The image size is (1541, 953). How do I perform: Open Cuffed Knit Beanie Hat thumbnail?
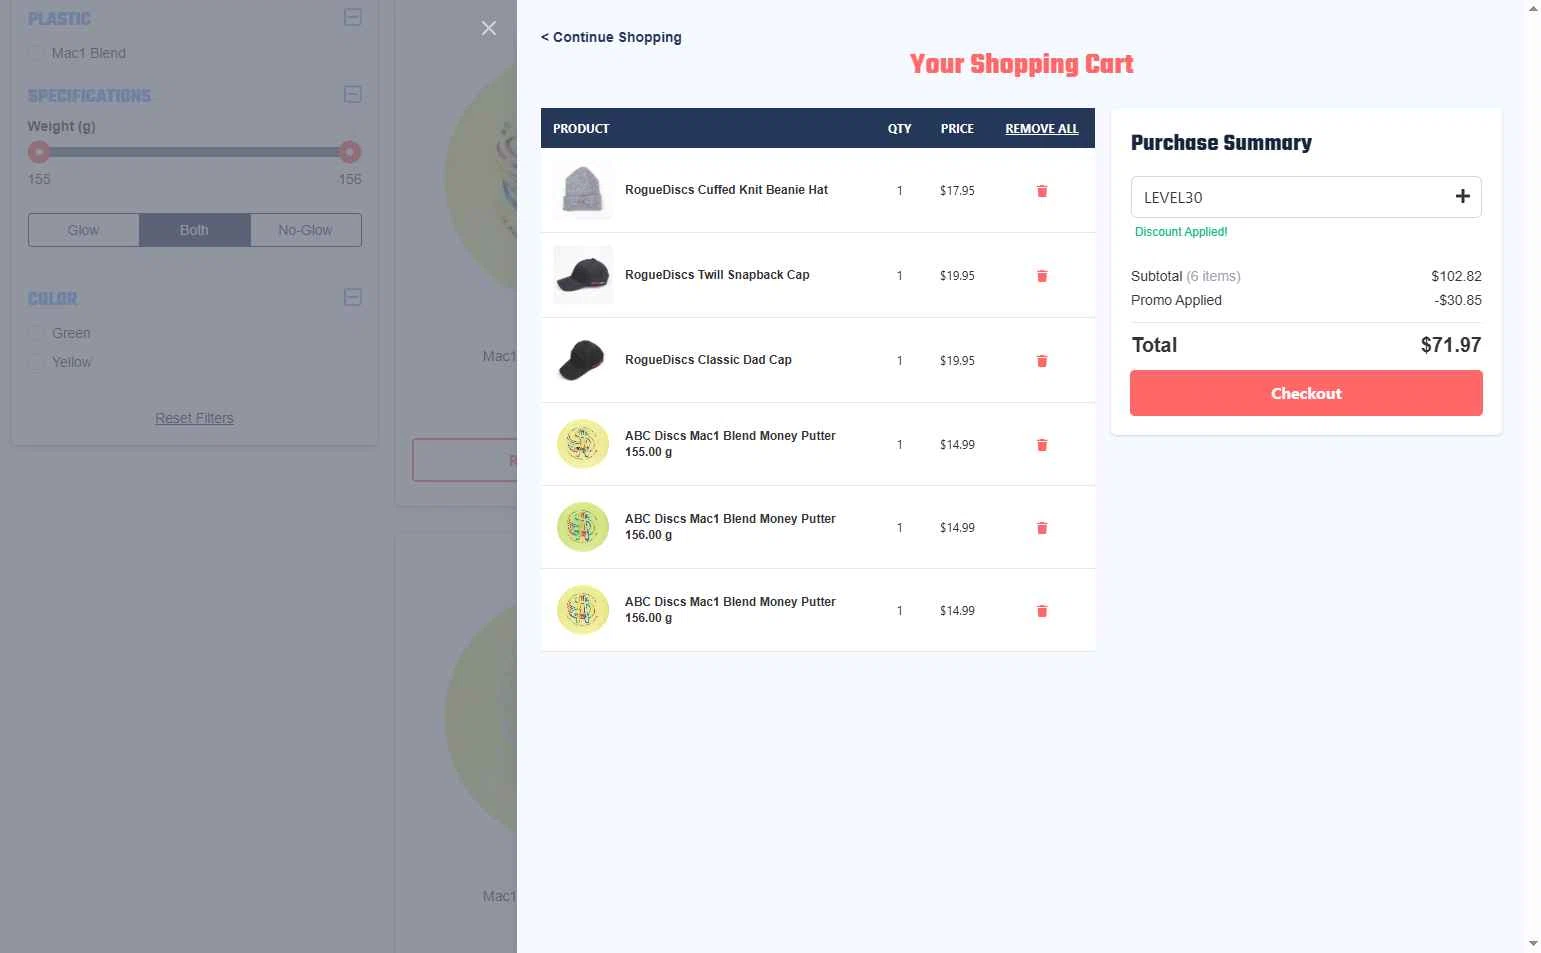pyautogui.click(x=583, y=190)
